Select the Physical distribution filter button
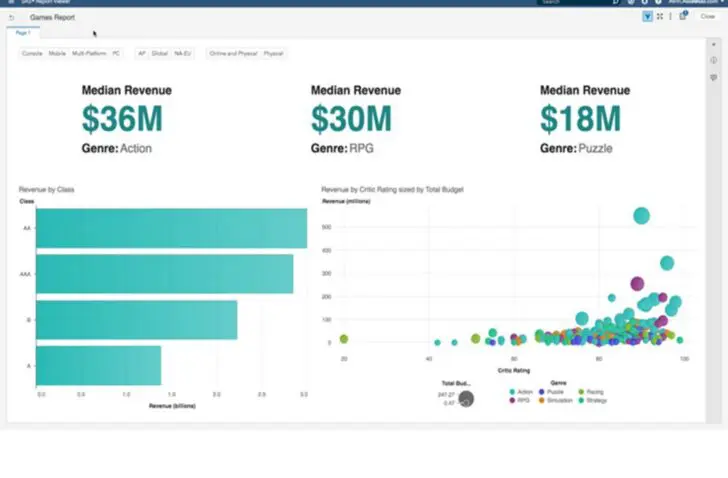Image resolution: width=728 pixels, height=478 pixels. (273, 53)
